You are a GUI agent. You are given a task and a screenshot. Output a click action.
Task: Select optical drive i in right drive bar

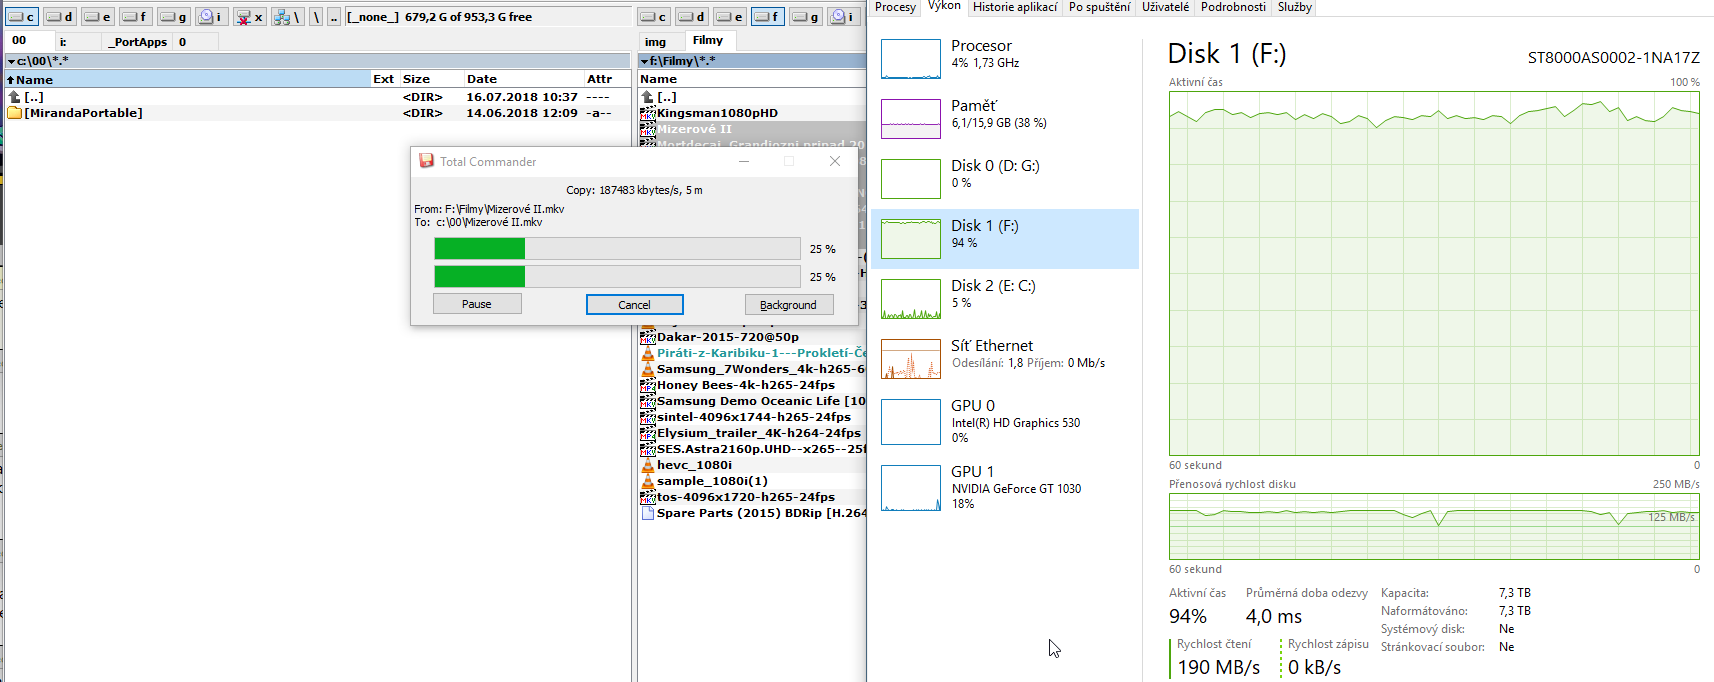844,16
